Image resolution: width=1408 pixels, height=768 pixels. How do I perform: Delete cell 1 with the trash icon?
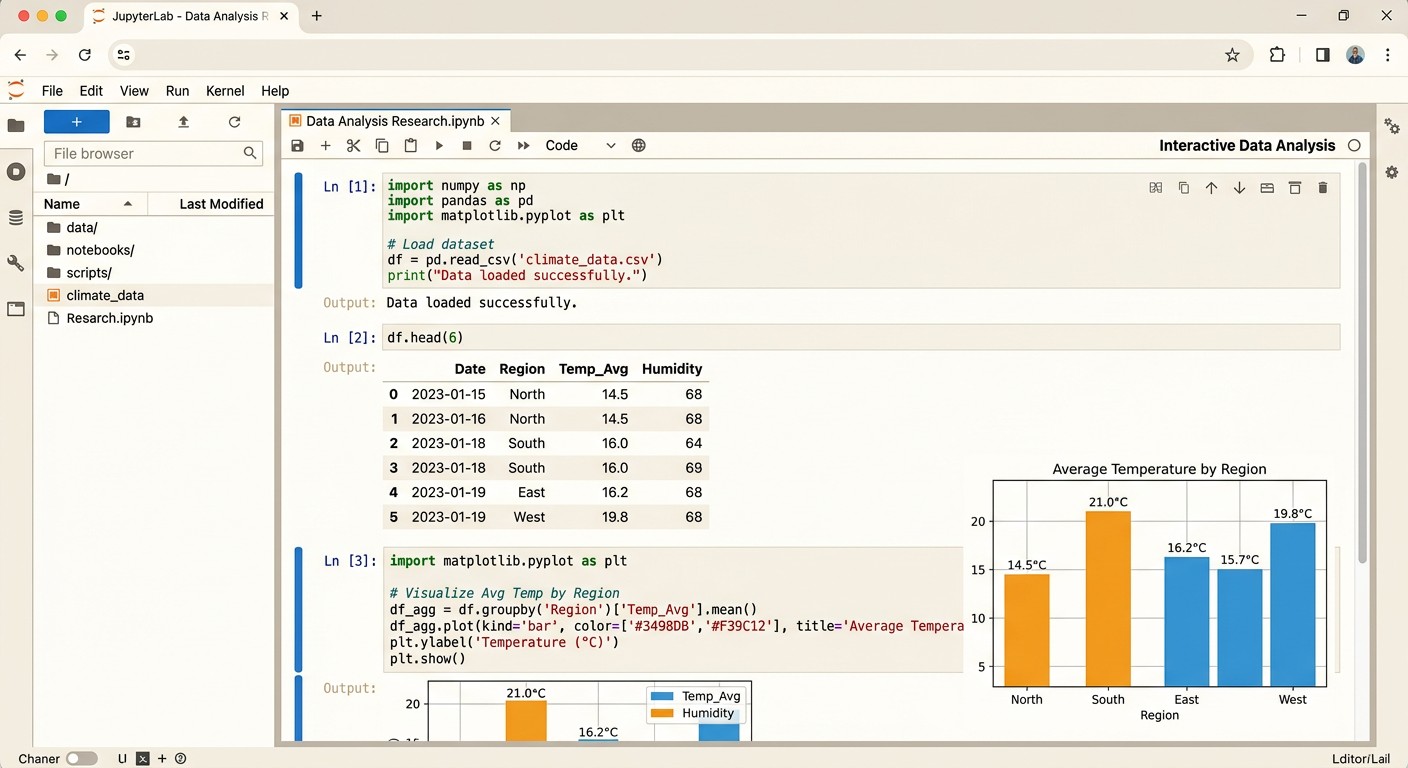point(1323,188)
